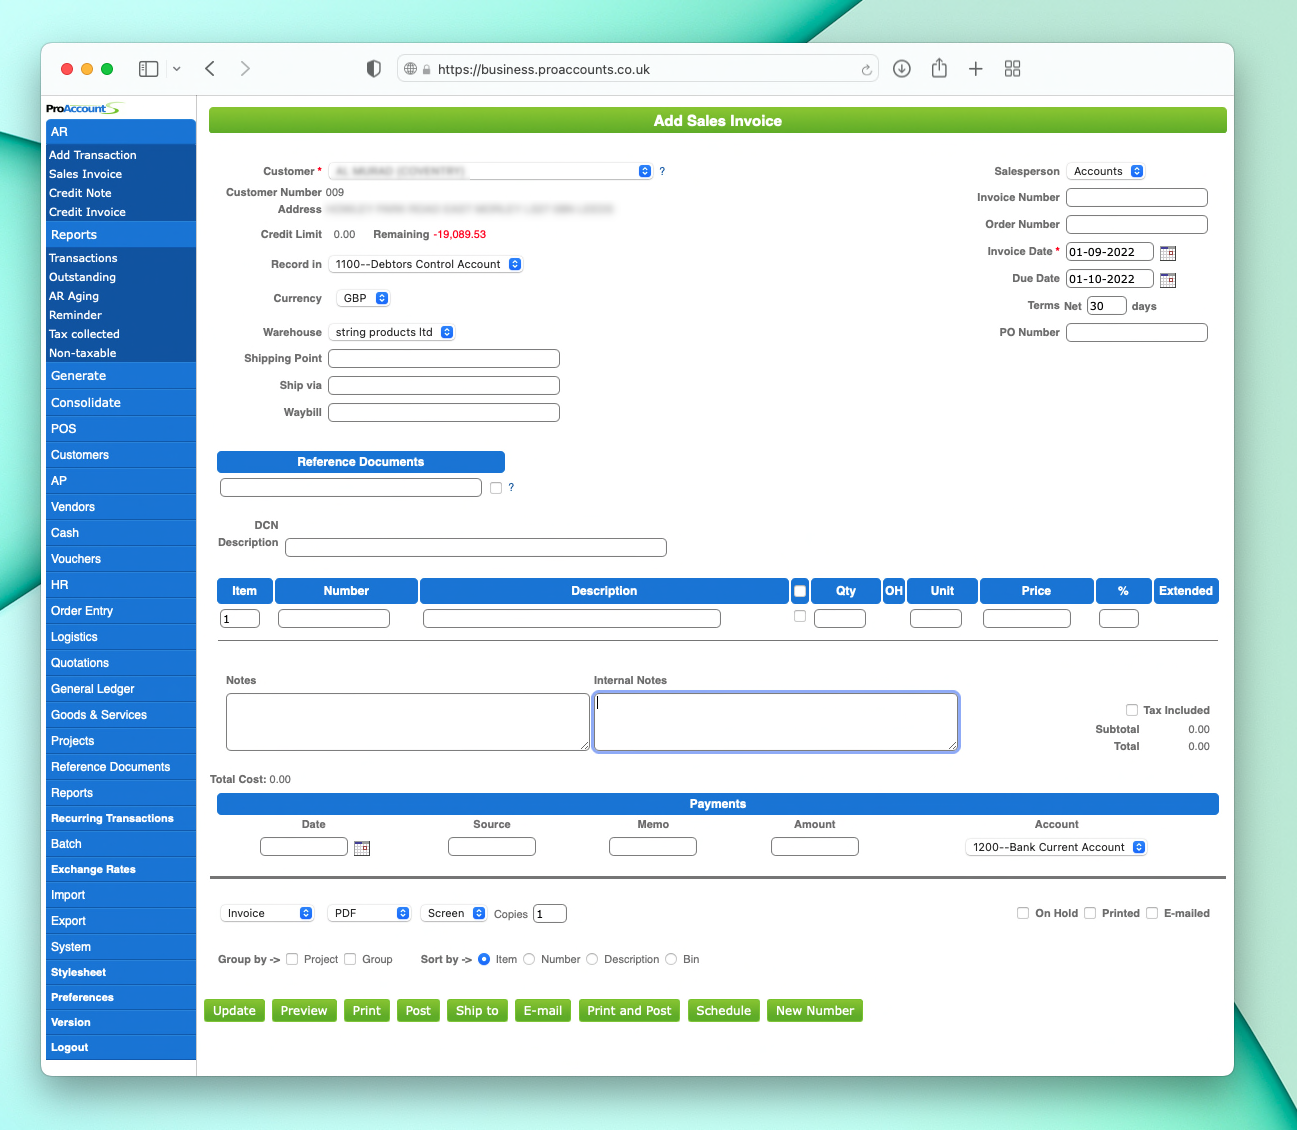Click the green Update button
The image size is (1297, 1130).
point(234,1011)
